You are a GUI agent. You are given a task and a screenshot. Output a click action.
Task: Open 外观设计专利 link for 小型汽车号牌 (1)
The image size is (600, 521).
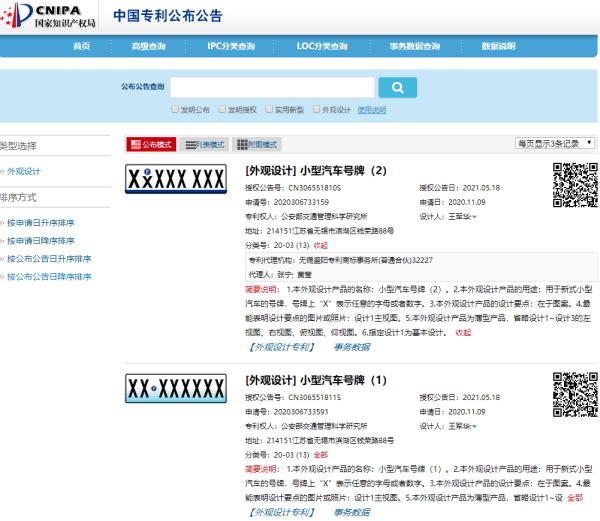click(282, 513)
